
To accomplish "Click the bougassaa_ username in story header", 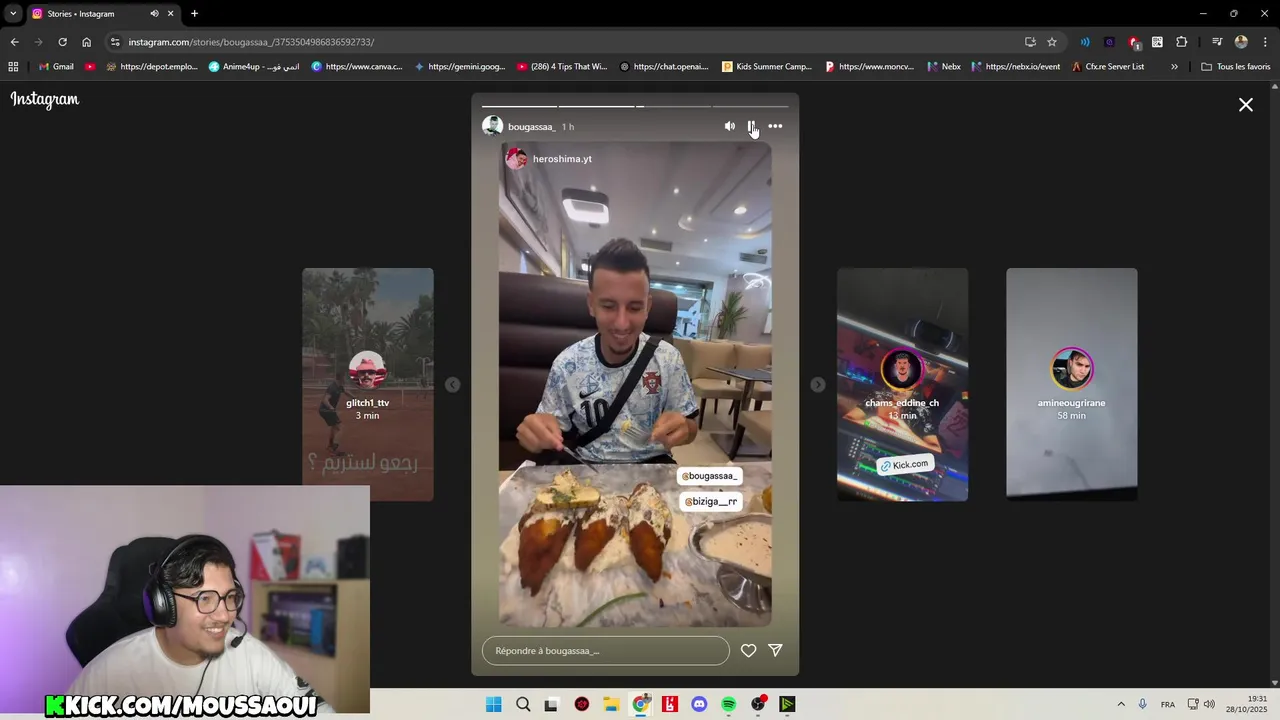I will [x=531, y=127].
